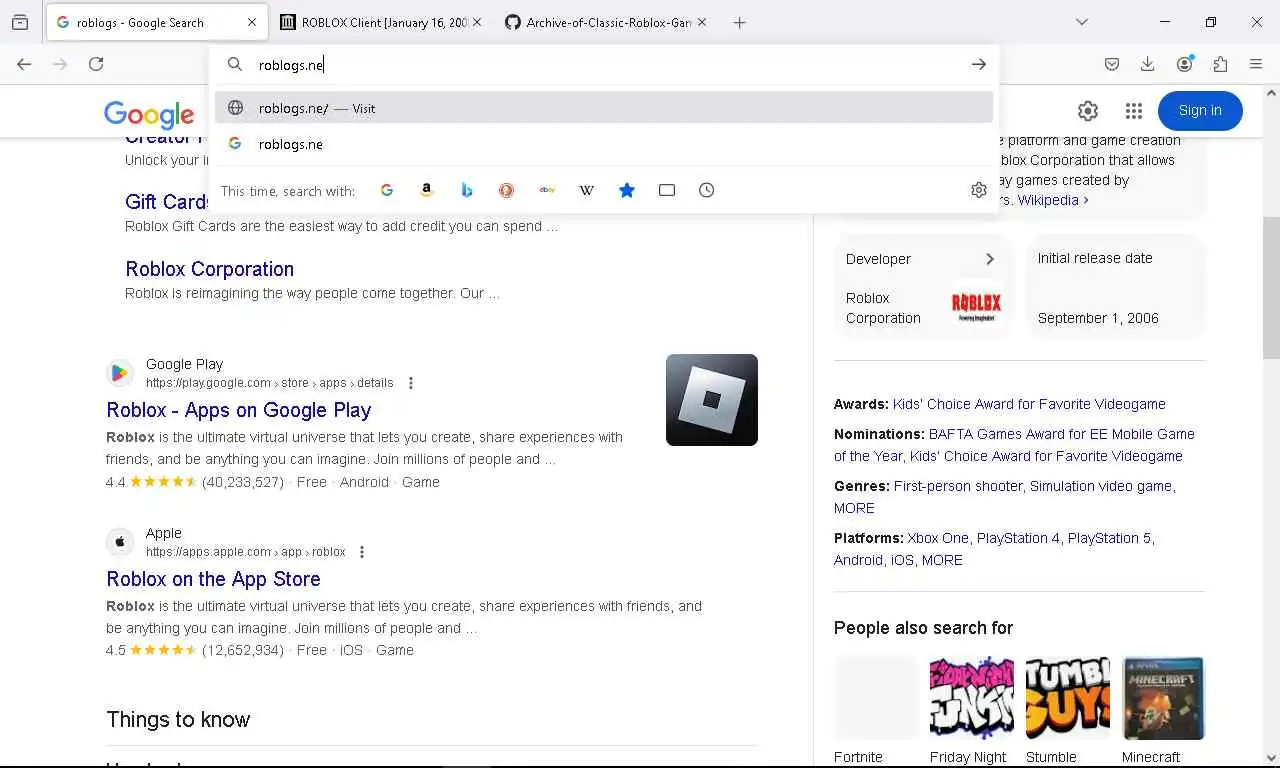This screenshot has width=1280, height=768.
Task: Click the Go arrow in address bar
Action: coord(978,64)
